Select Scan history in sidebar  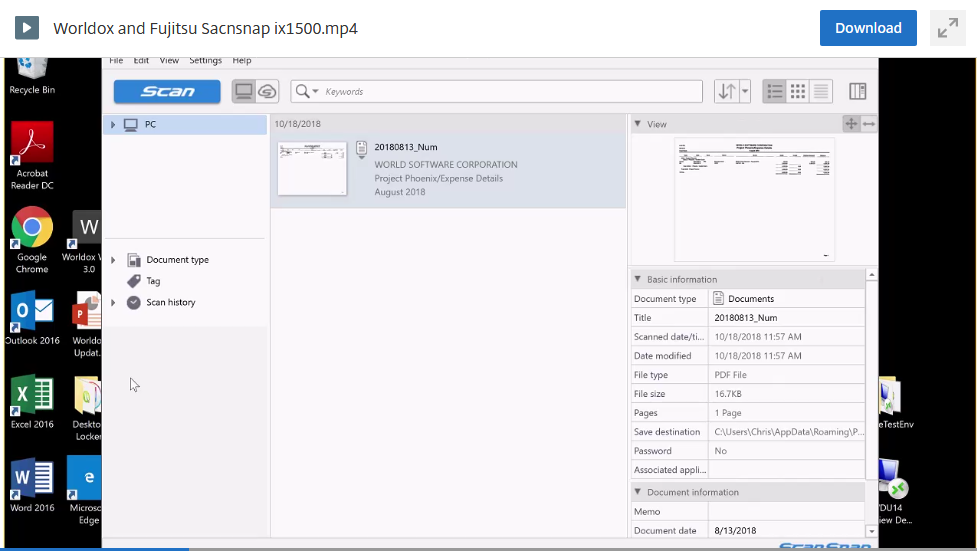click(x=171, y=302)
